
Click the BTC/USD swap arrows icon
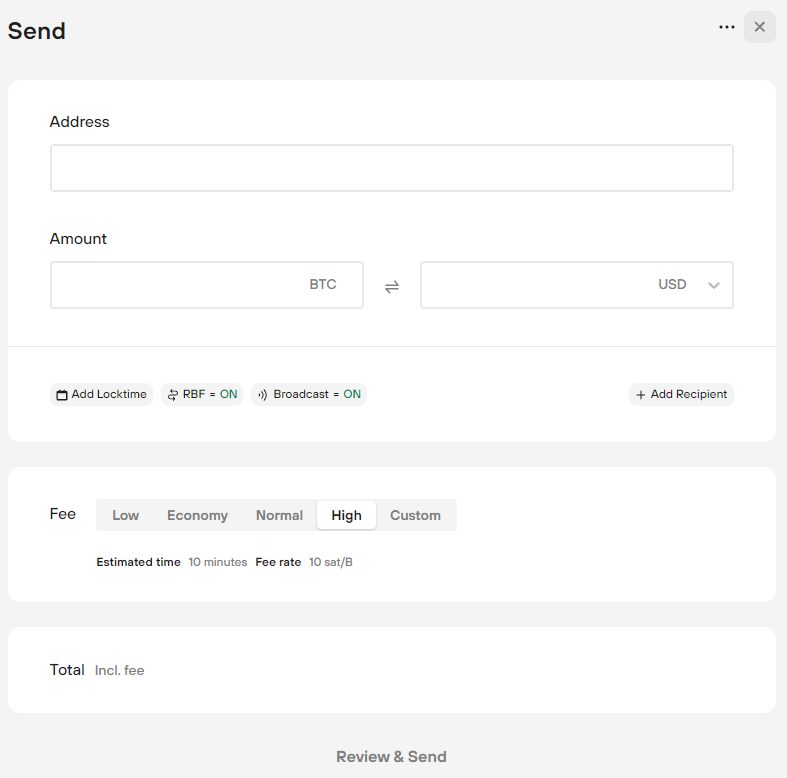coord(392,286)
